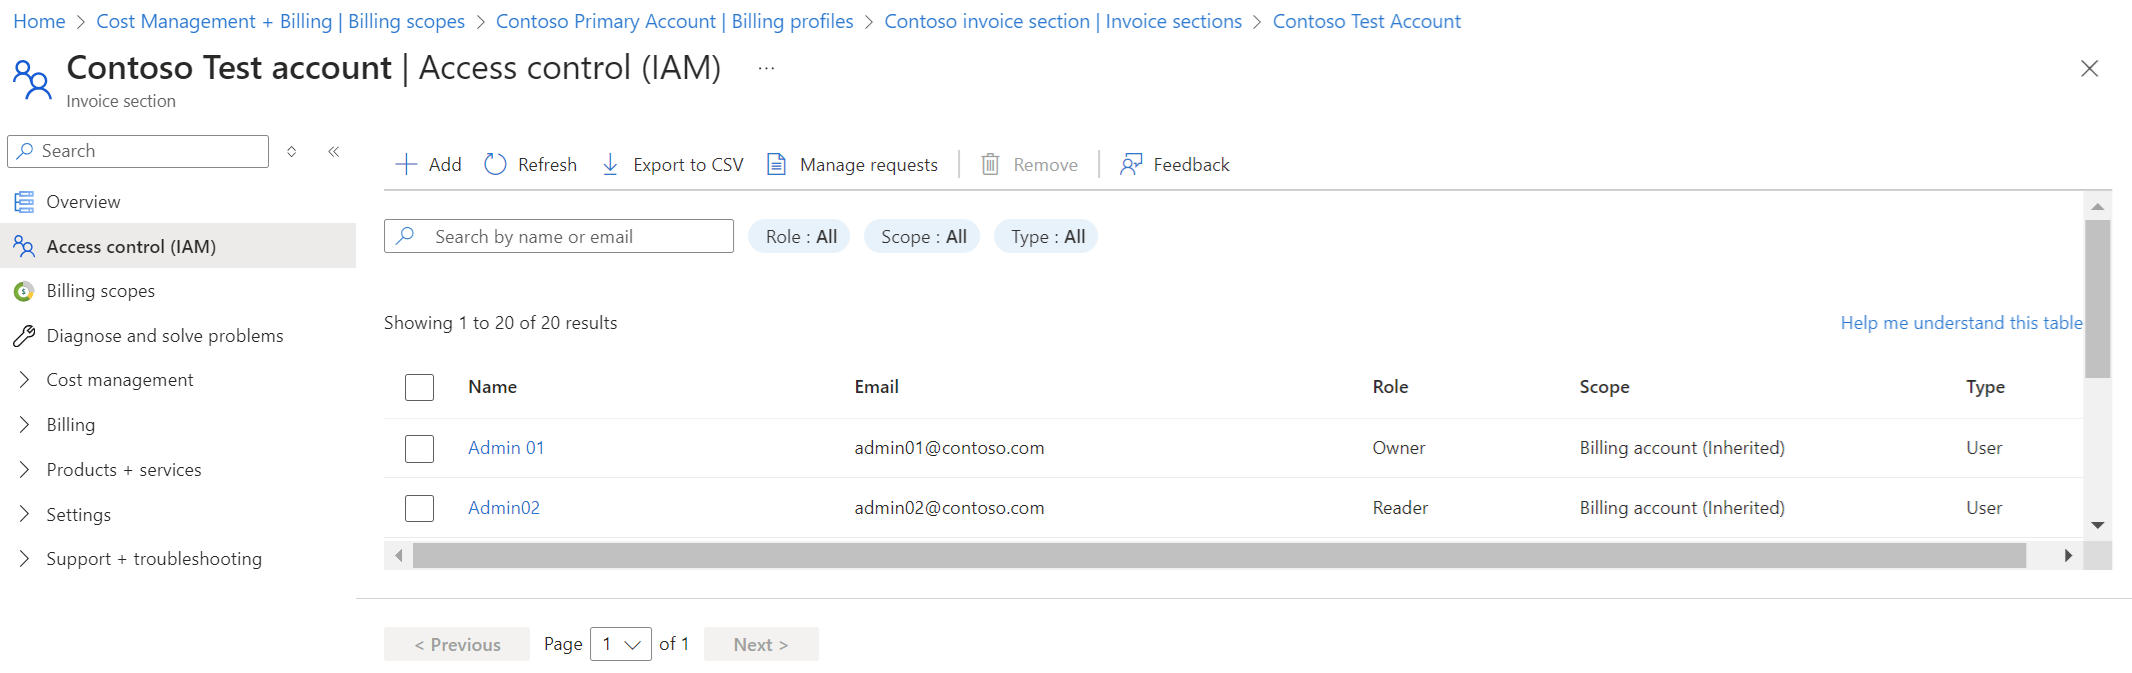Collapse the sidebar with double-chevron icon
2132x673 pixels.
(334, 152)
